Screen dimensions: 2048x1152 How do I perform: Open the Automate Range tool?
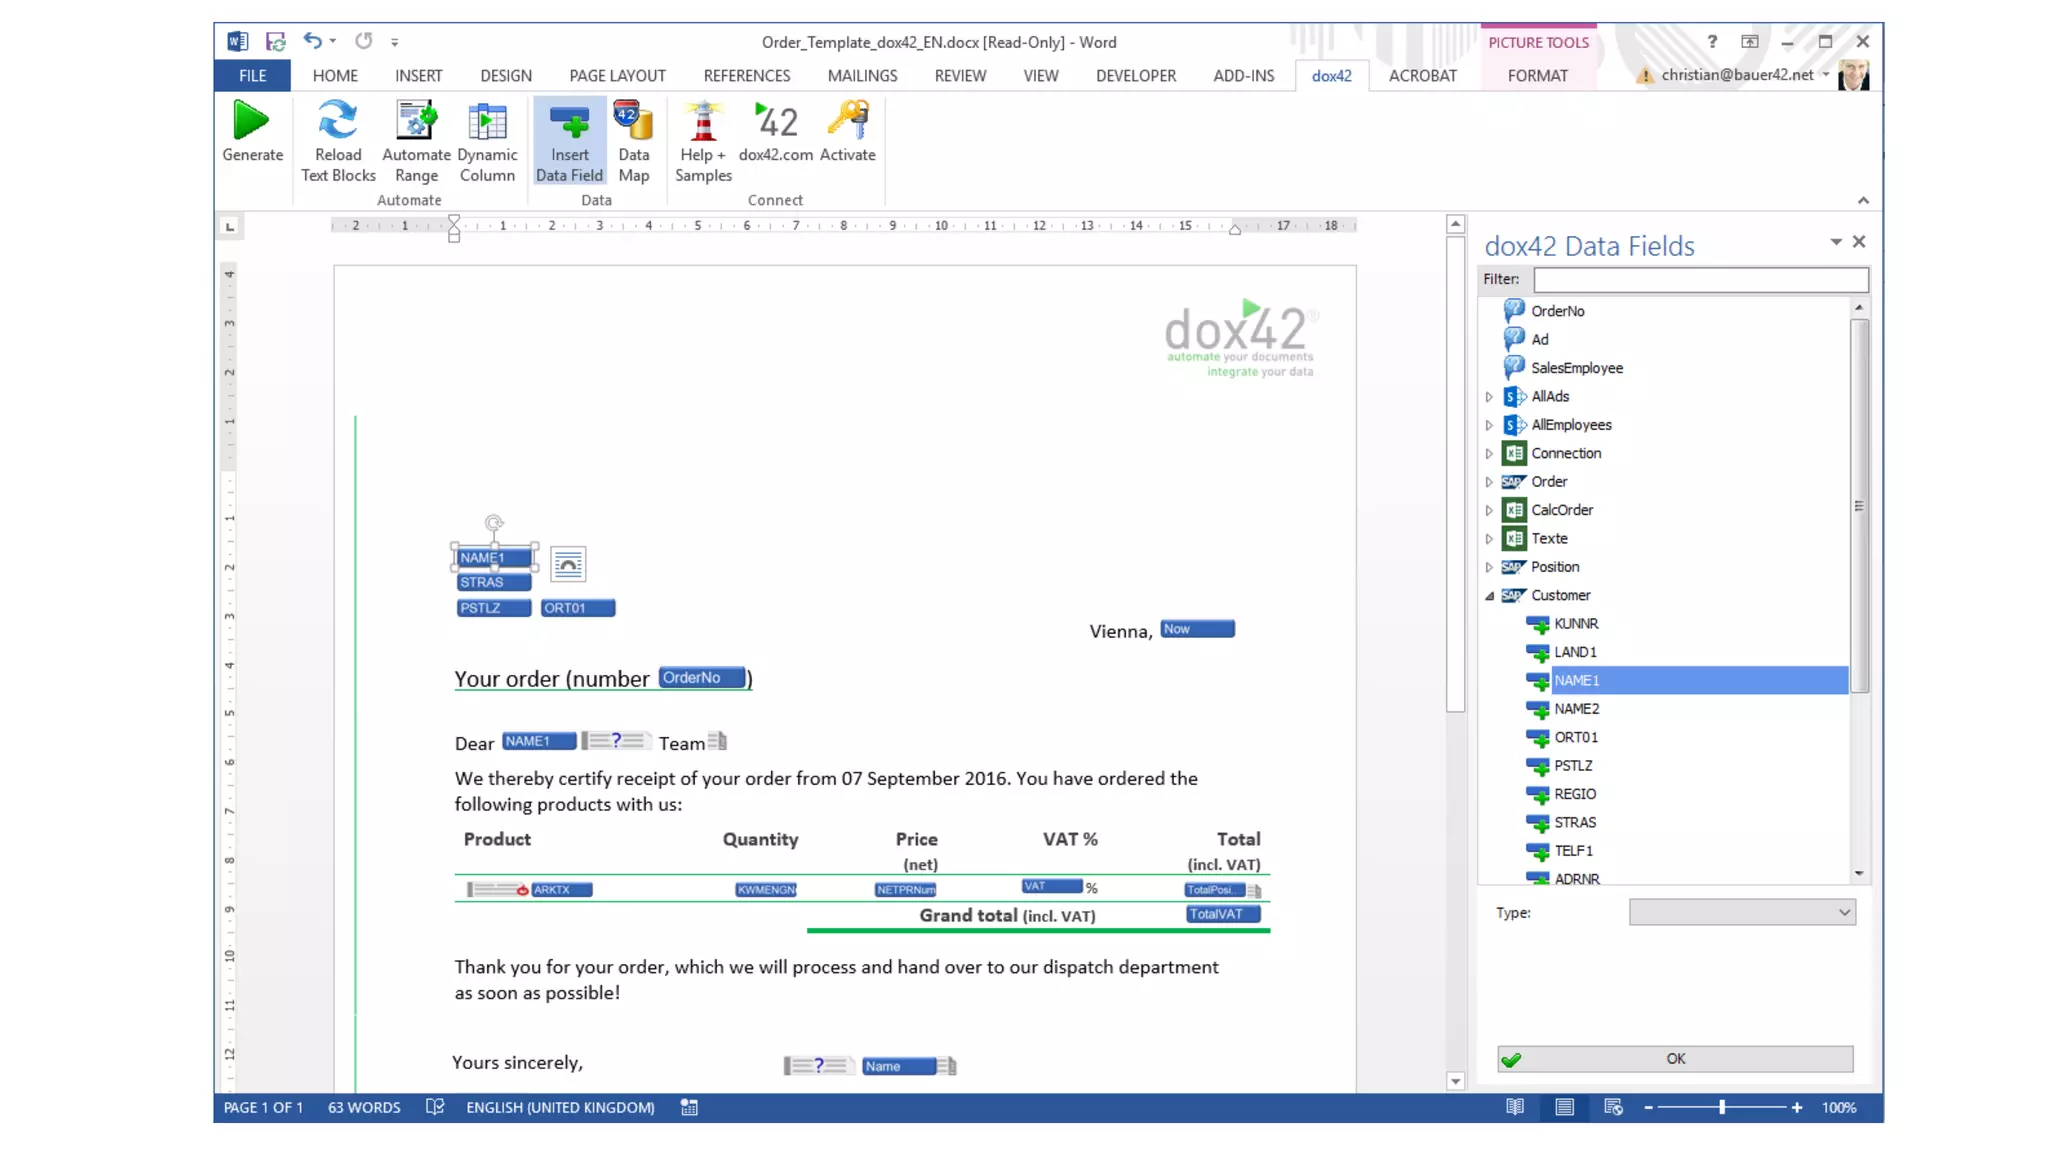point(416,121)
